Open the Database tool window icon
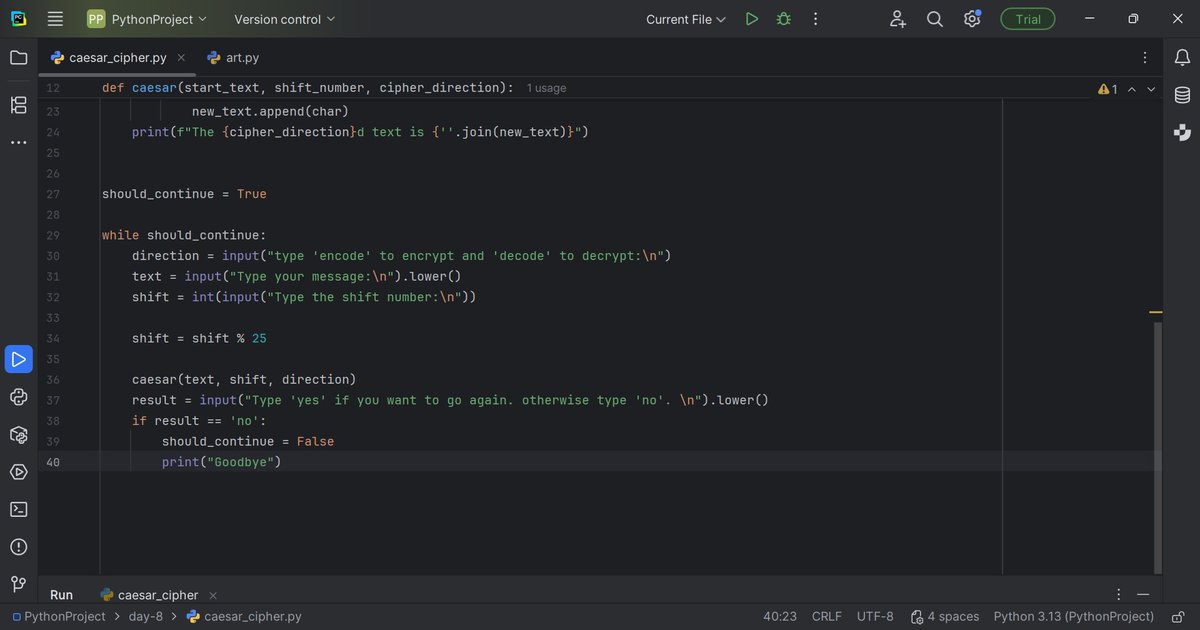The image size is (1200, 630). (x=1182, y=95)
